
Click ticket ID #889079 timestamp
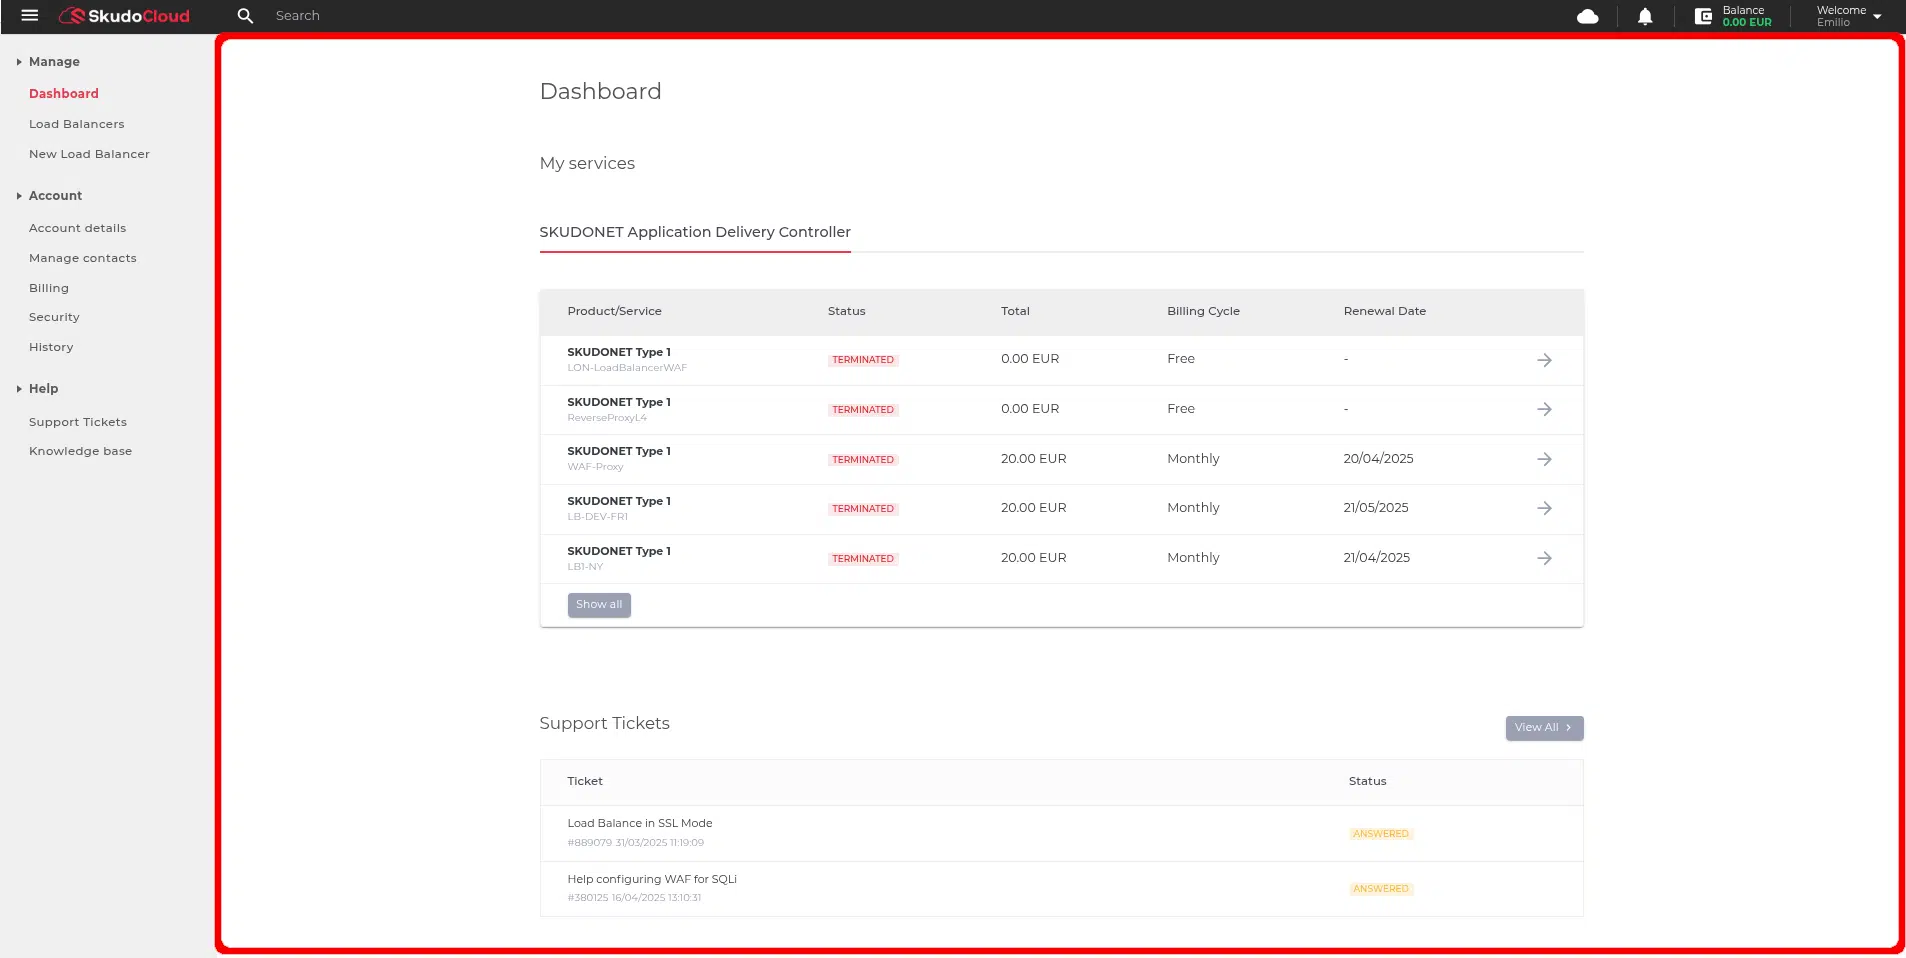[635, 843]
